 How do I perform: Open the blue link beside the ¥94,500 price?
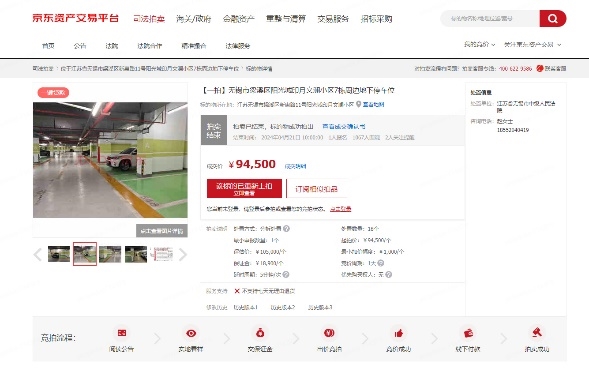[295, 166]
